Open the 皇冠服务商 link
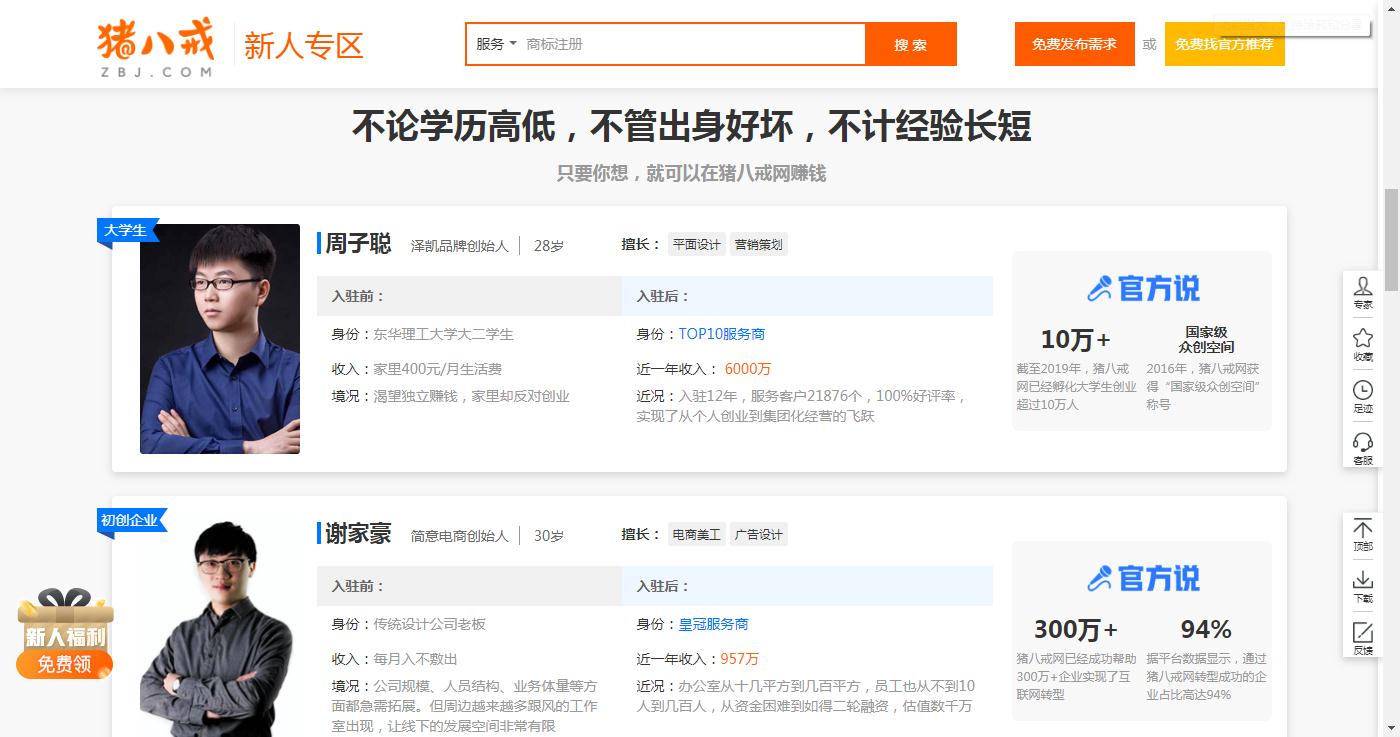This screenshot has width=1400, height=737. click(x=713, y=624)
